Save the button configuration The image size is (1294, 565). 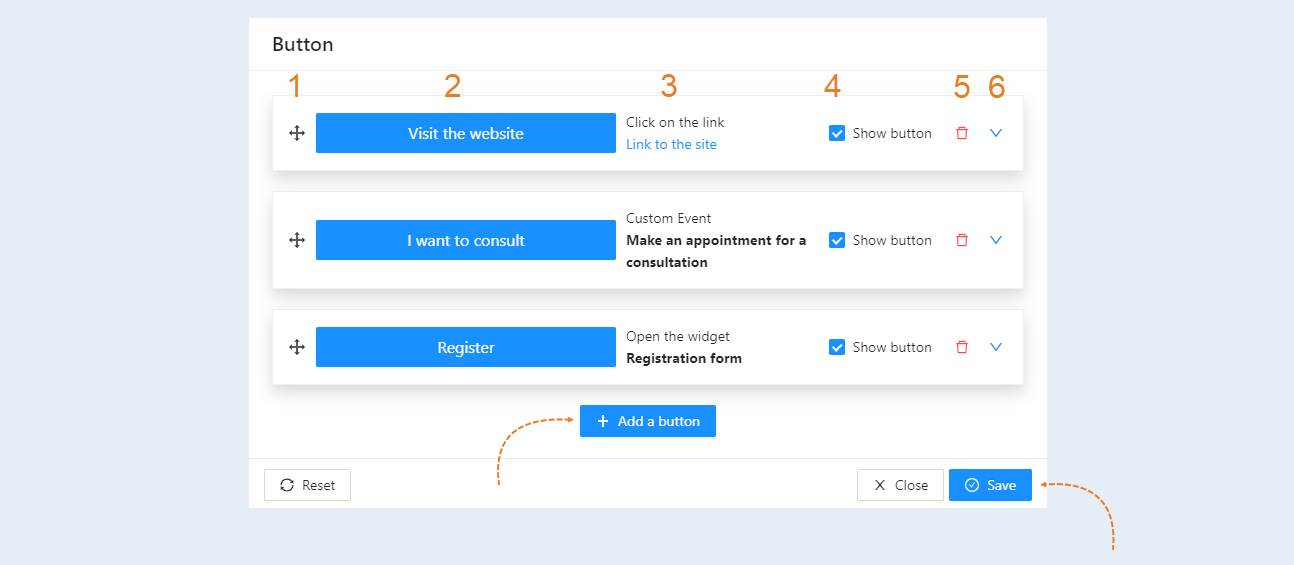990,485
